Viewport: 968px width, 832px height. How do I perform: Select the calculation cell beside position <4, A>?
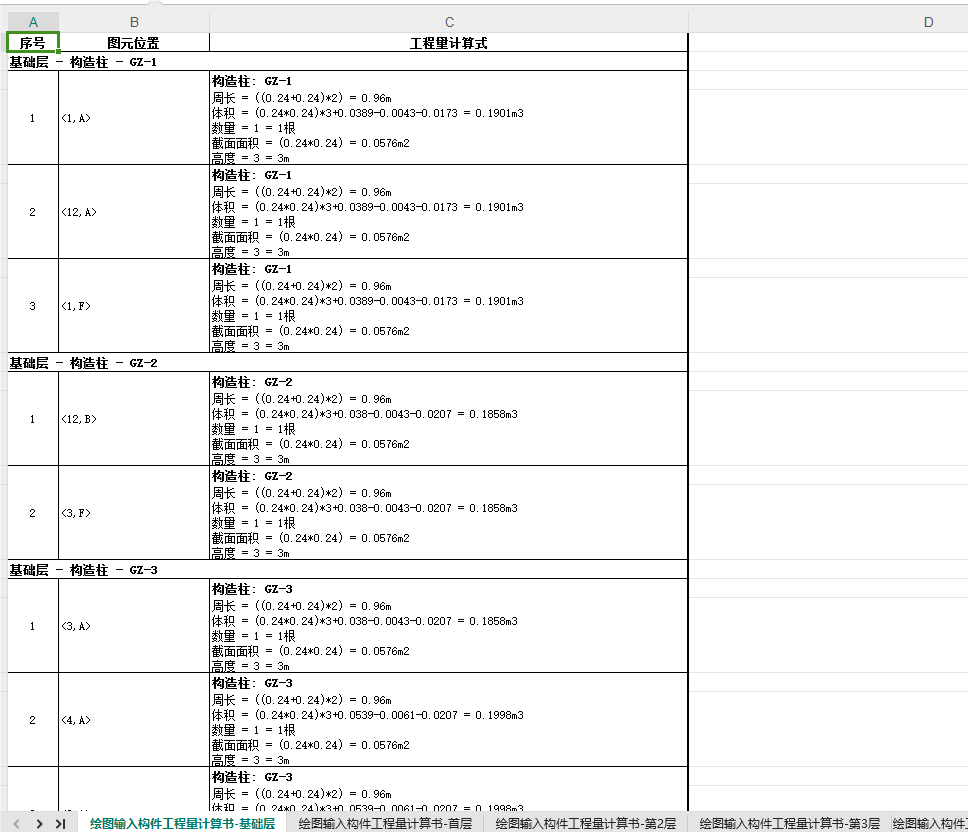(449, 720)
